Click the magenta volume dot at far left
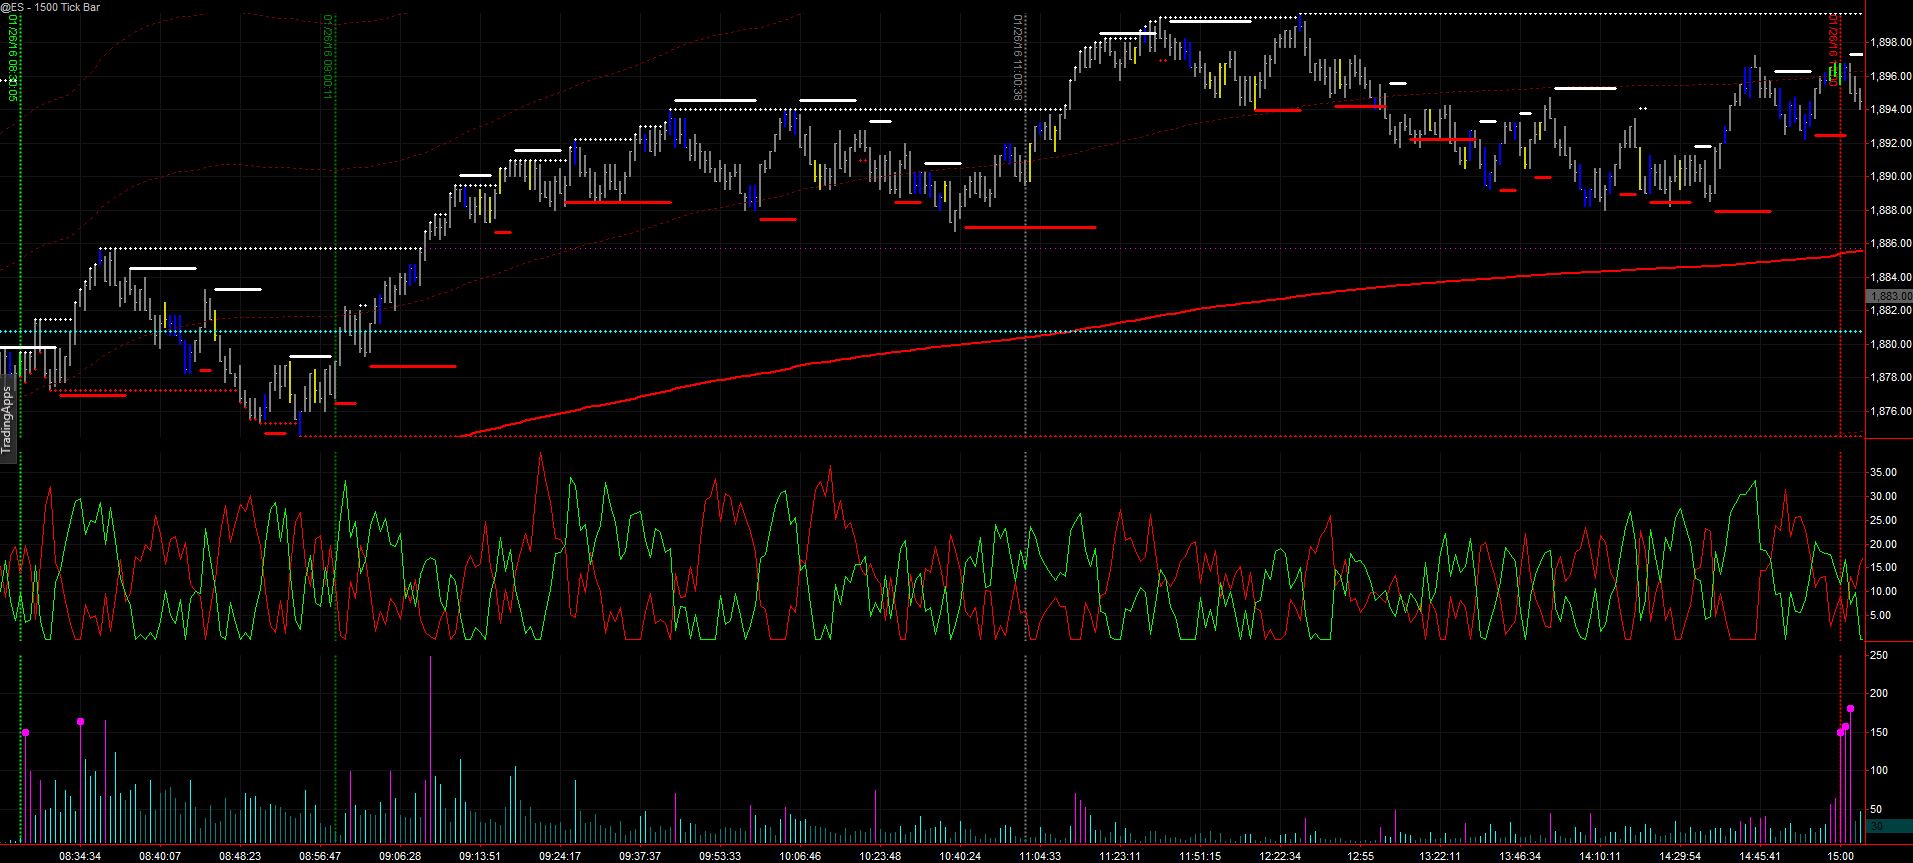Image resolution: width=1913 pixels, height=863 pixels. click(x=26, y=733)
